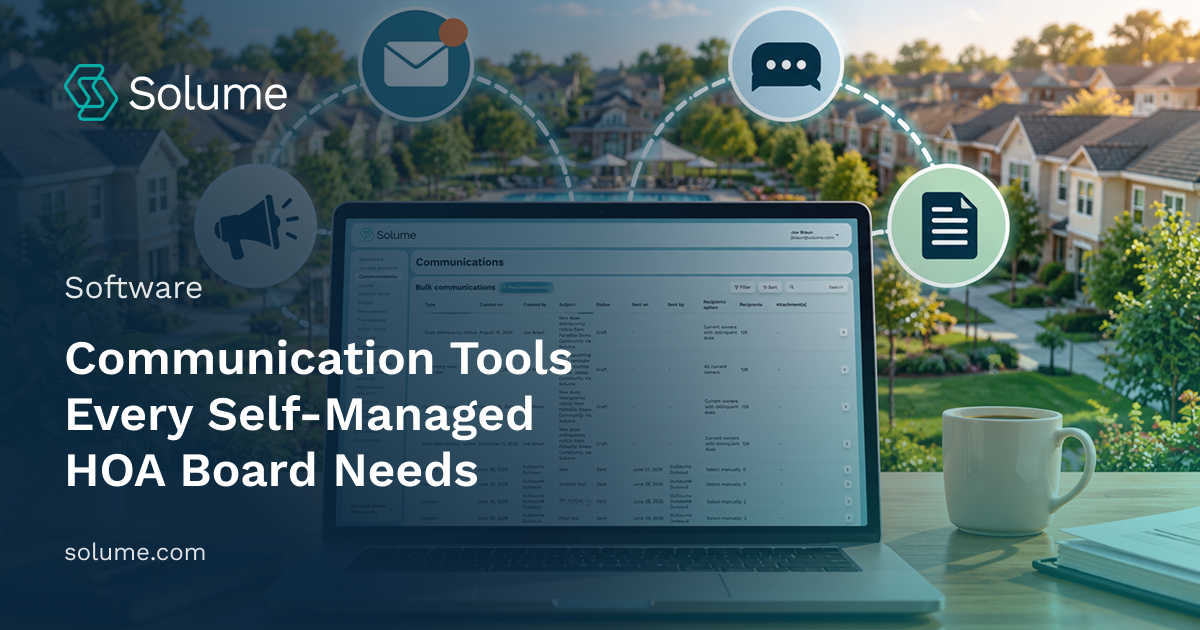Click the Created on column header
The width and height of the screenshot is (1200, 630).
coord(491,304)
